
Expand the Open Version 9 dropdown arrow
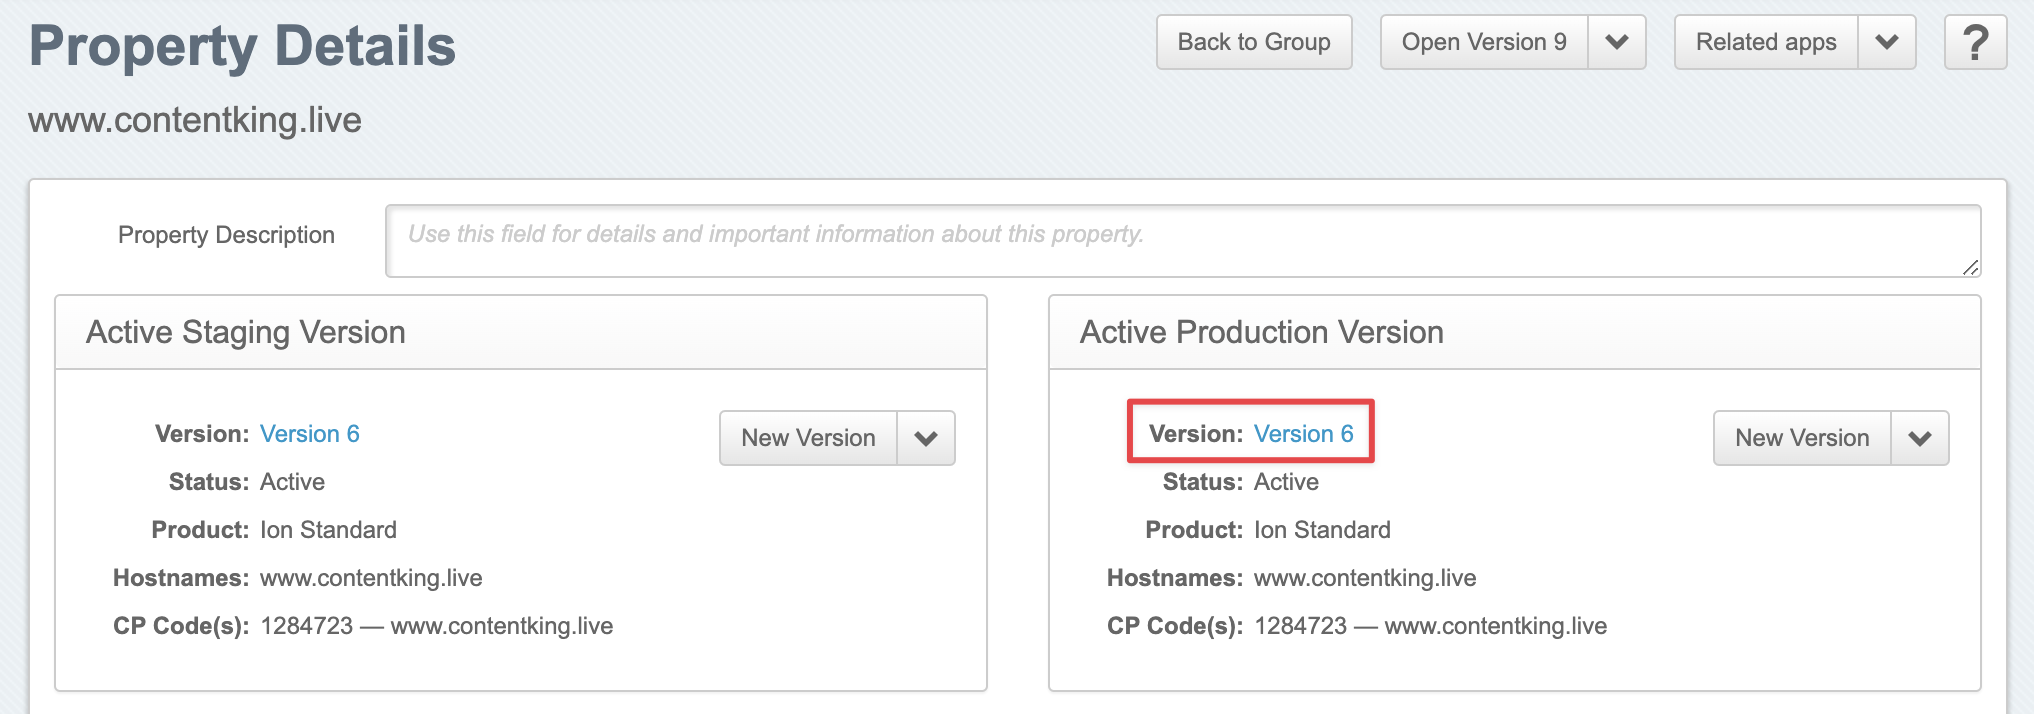pyautogui.click(x=1617, y=42)
